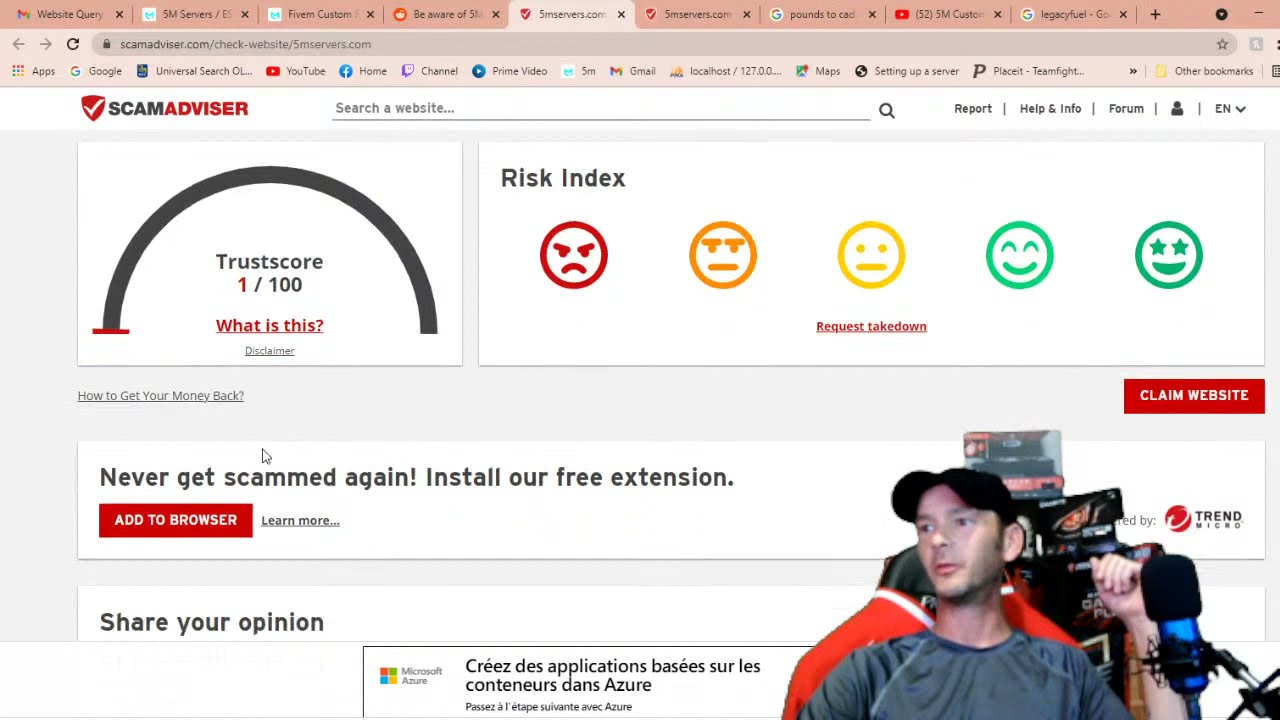Switch to the Website Query tab
1280x720 pixels.
tap(60, 14)
